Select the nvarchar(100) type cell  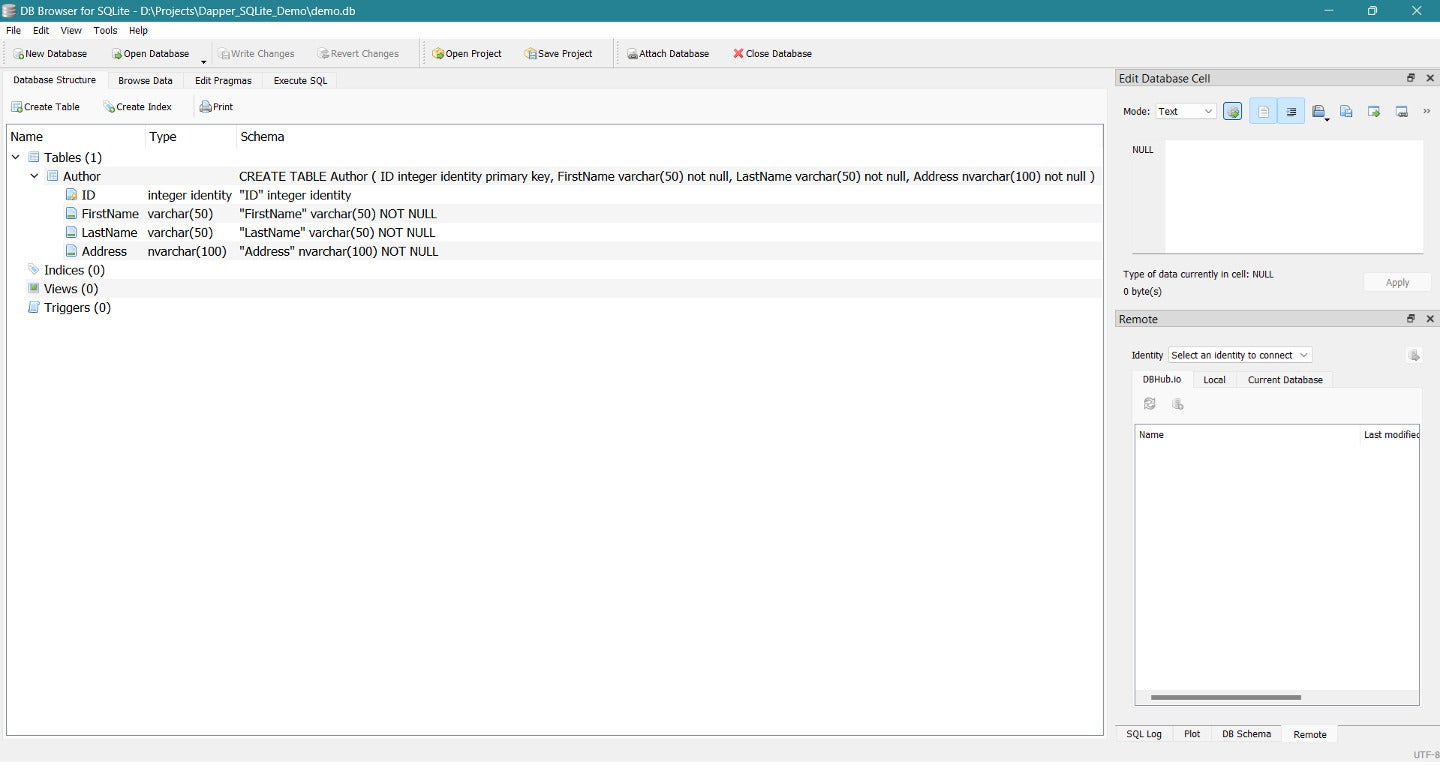pos(187,252)
